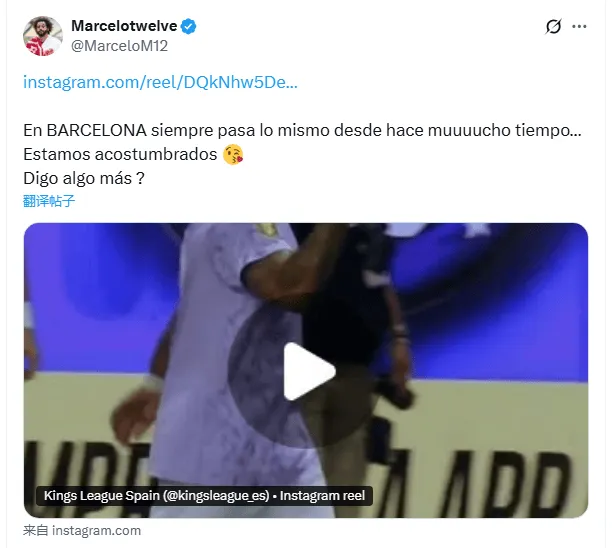Click the Kings League Spain reel caption
The width and height of the screenshot is (616, 548).
204,496
